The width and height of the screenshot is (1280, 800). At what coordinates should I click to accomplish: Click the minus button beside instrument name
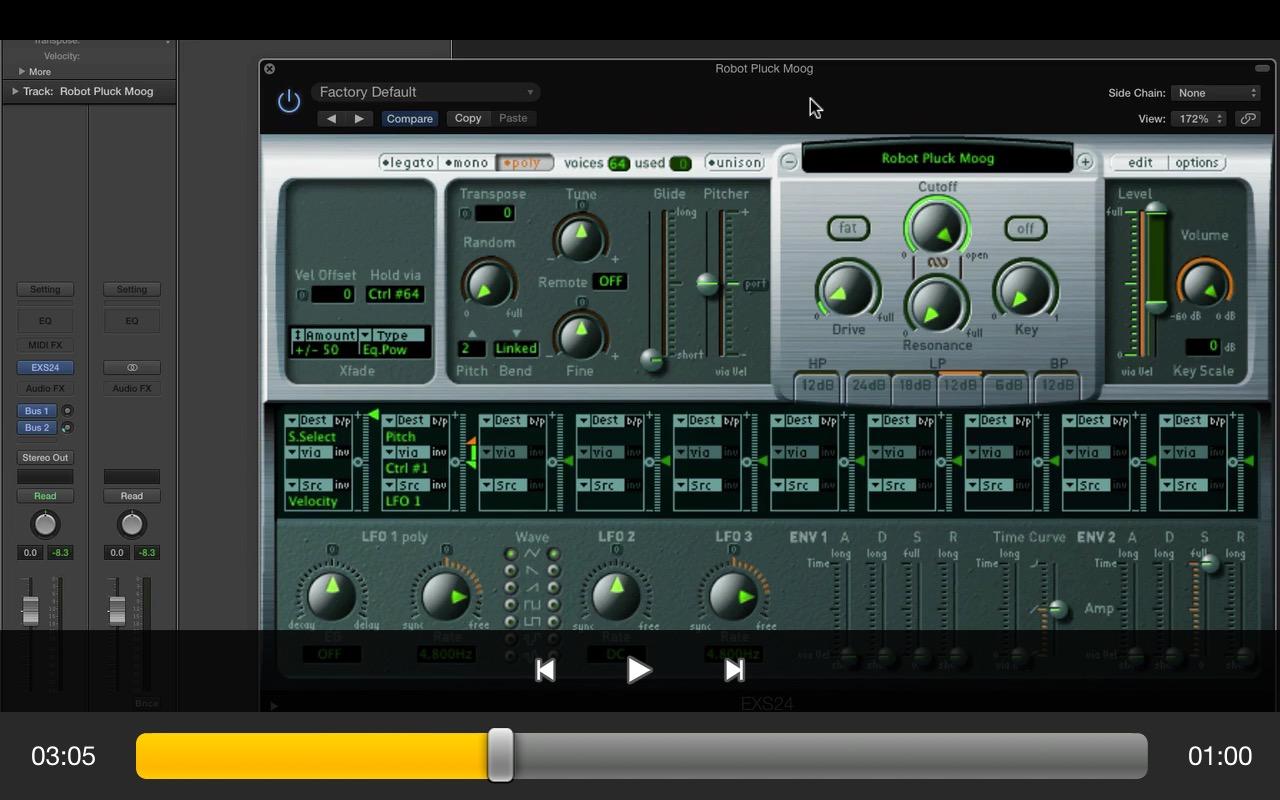(x=789, y=162)
